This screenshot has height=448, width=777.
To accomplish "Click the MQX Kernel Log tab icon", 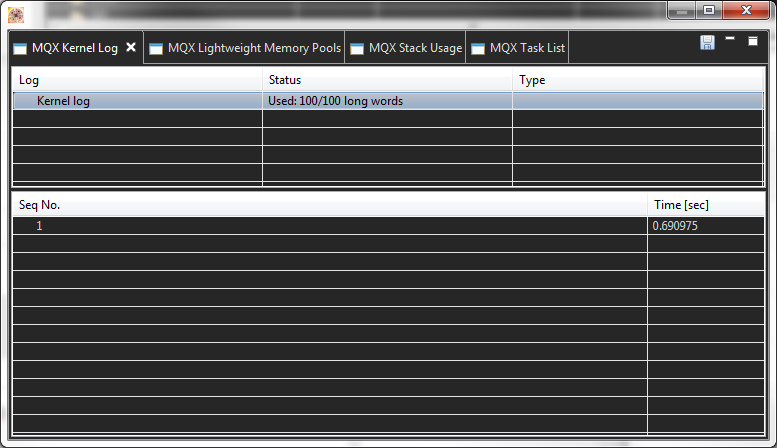I will click(x=20, y=49).
